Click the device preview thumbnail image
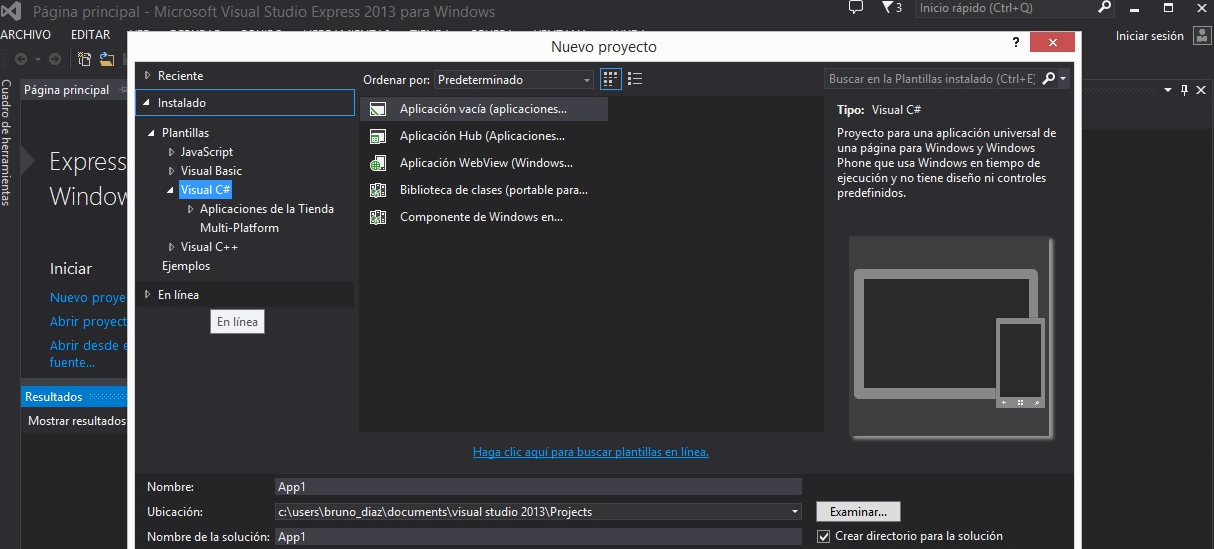This screenshot has width=1214, height=549. (951, 336)
